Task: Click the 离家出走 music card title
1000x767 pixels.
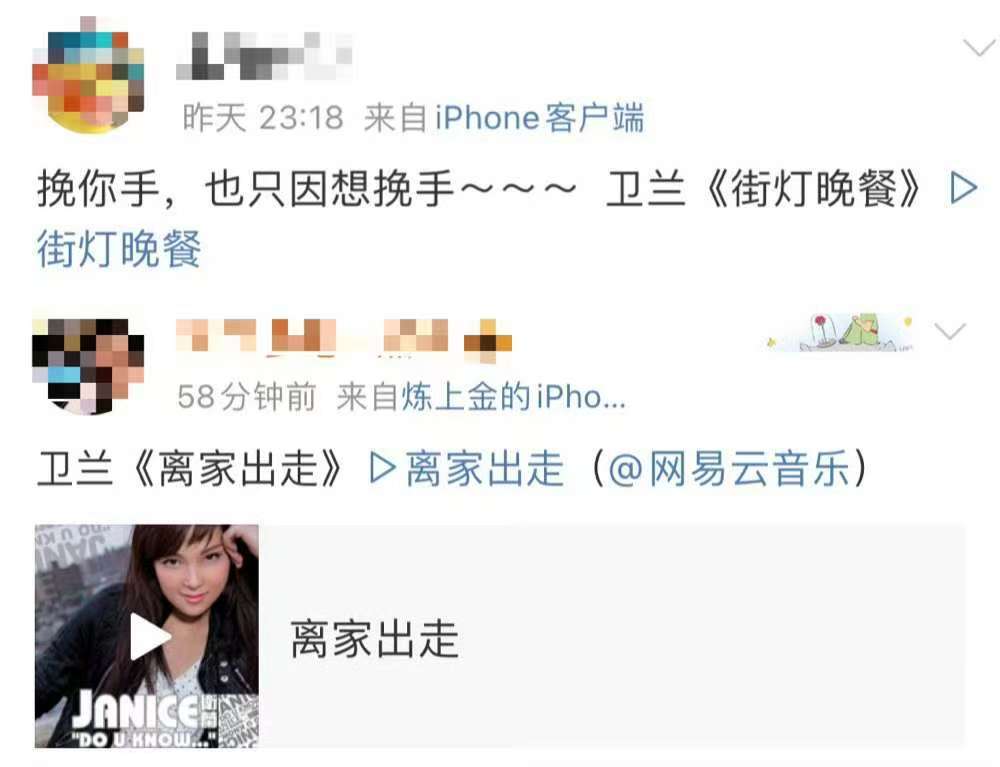Action: tap(374, 638)
